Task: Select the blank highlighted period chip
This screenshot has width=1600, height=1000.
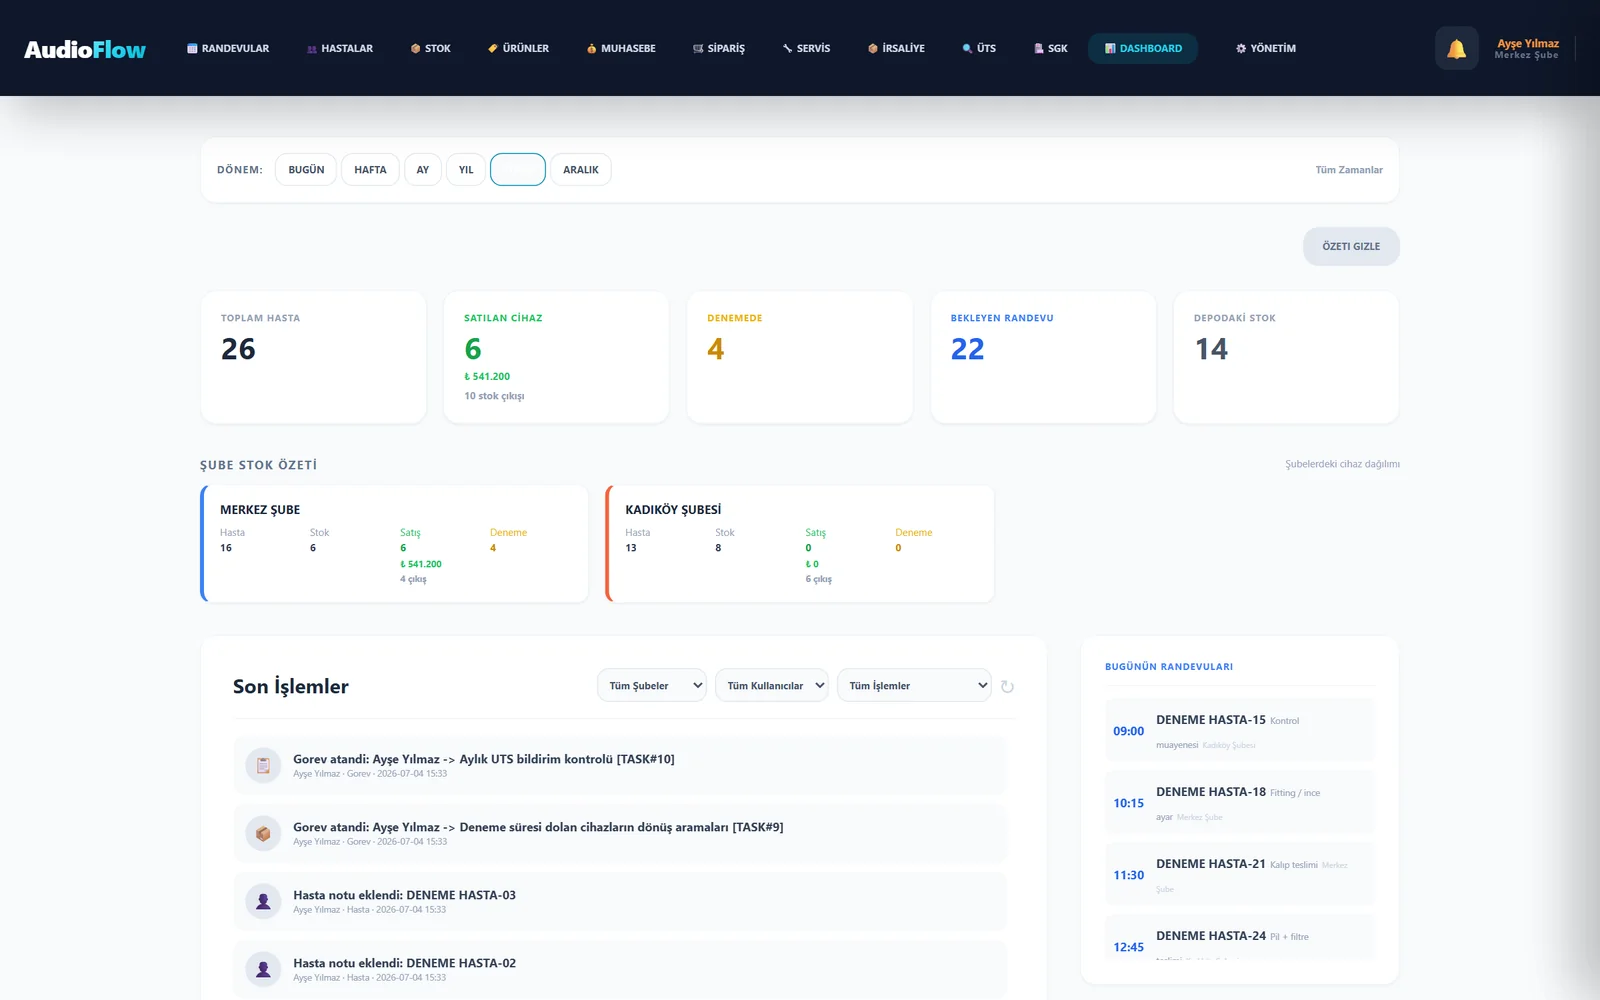Action: coord(518,170)
